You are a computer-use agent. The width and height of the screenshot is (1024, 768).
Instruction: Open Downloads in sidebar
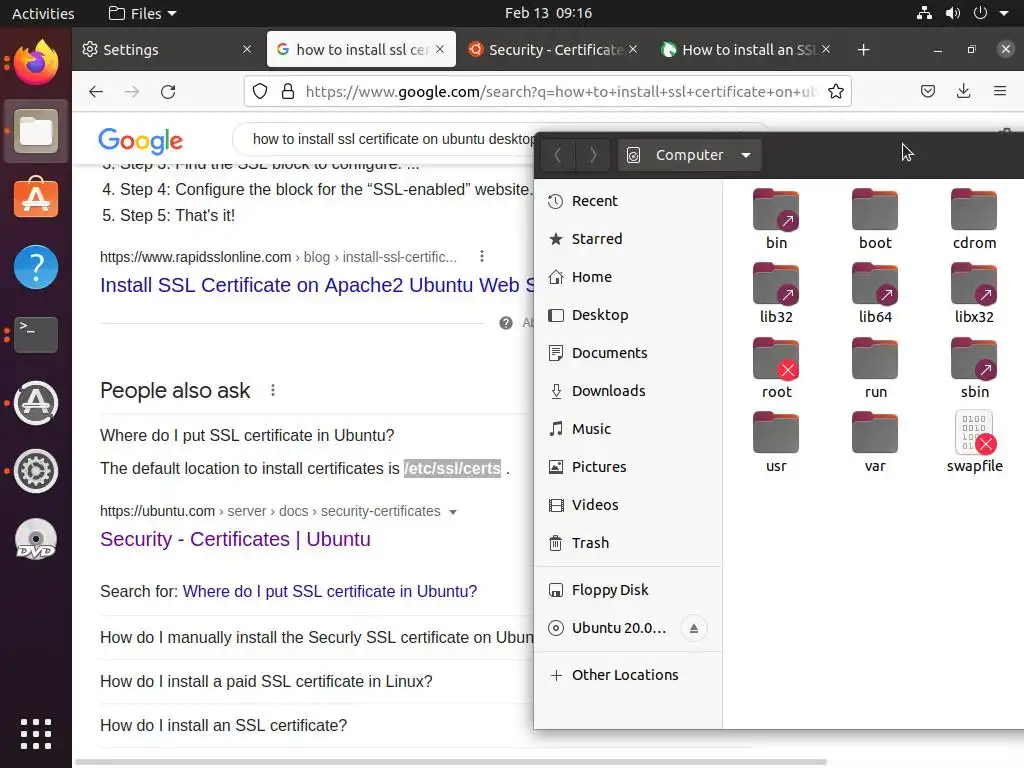point(628,391)
